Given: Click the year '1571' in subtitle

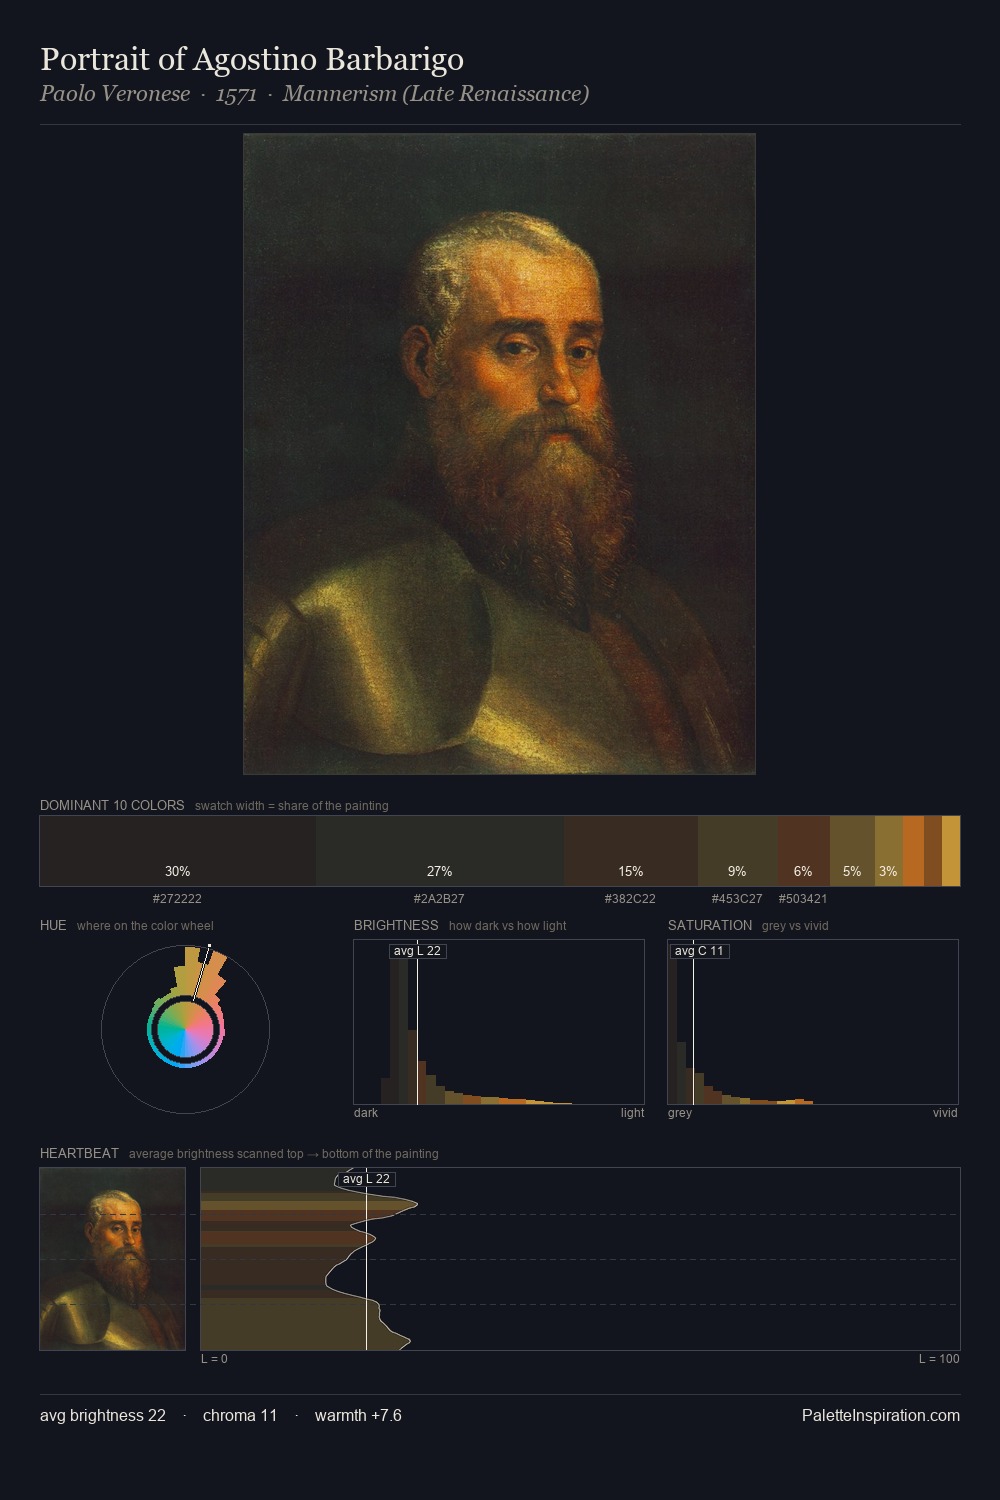Looking at the screenshot, I should pyautogui.click(x=236, y=94).
